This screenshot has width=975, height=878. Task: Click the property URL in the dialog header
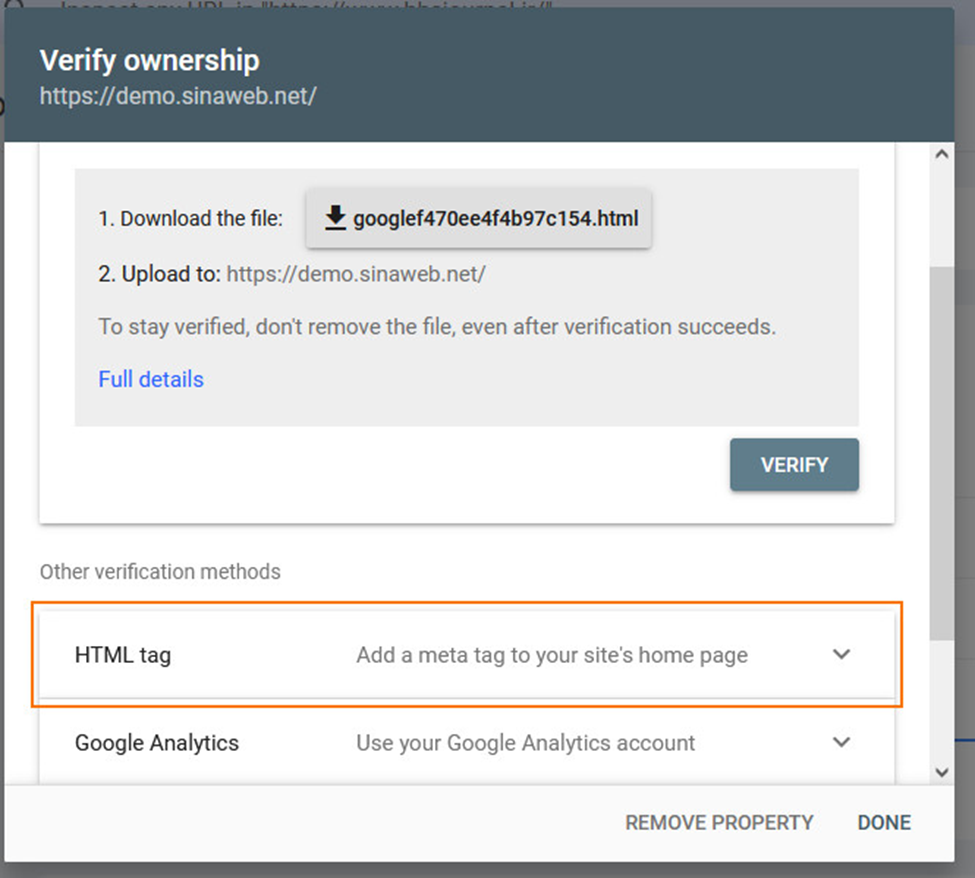click(x=178, y=98)
